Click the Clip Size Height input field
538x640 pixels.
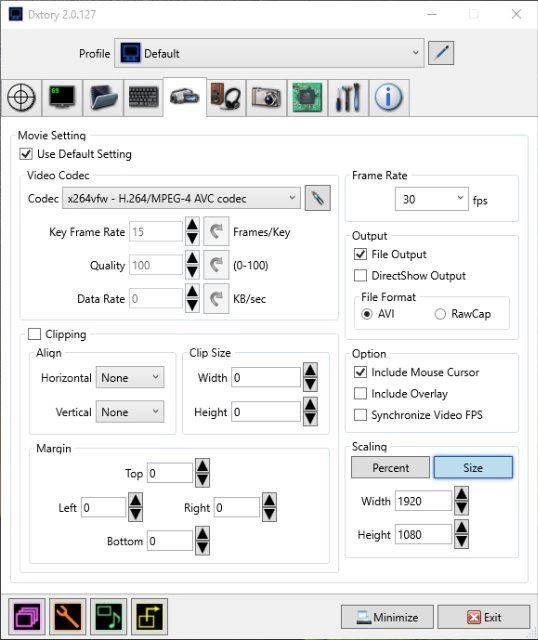click(x=266, y=412)
